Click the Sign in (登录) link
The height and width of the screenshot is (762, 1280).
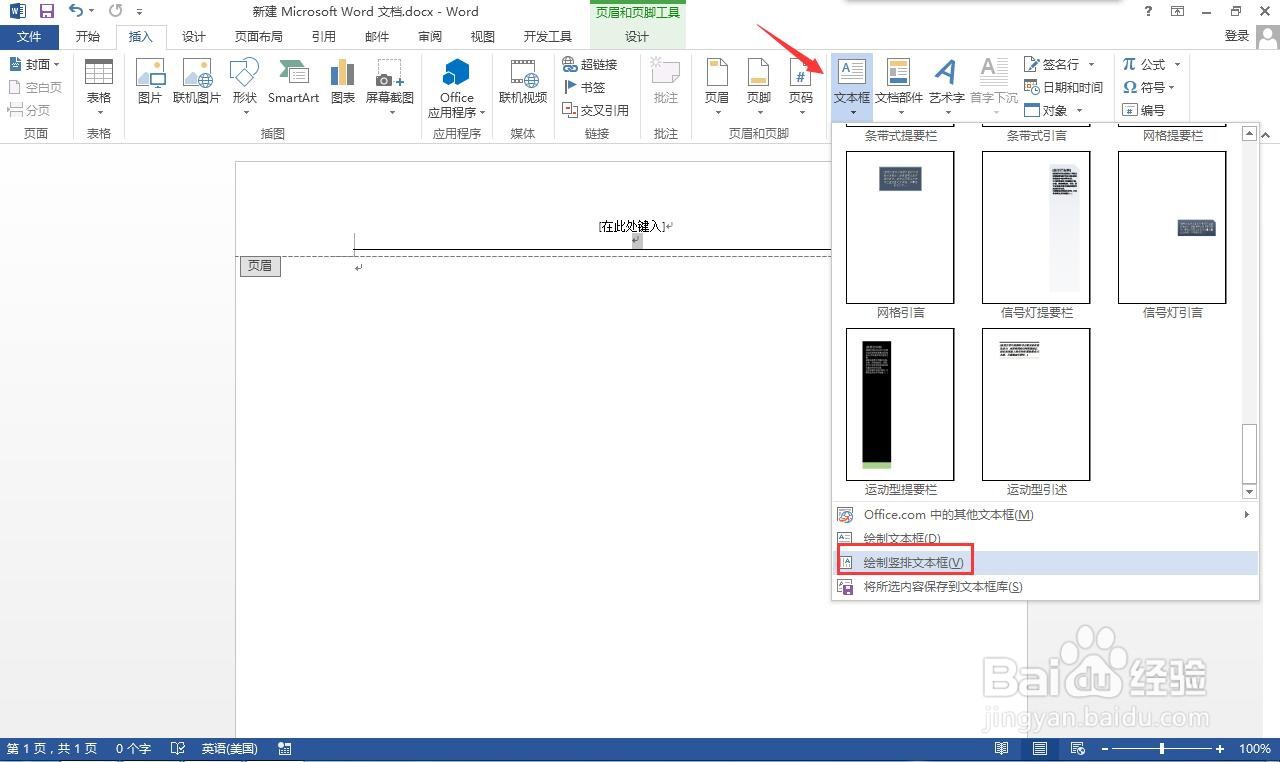click(x=1237, y=36)
